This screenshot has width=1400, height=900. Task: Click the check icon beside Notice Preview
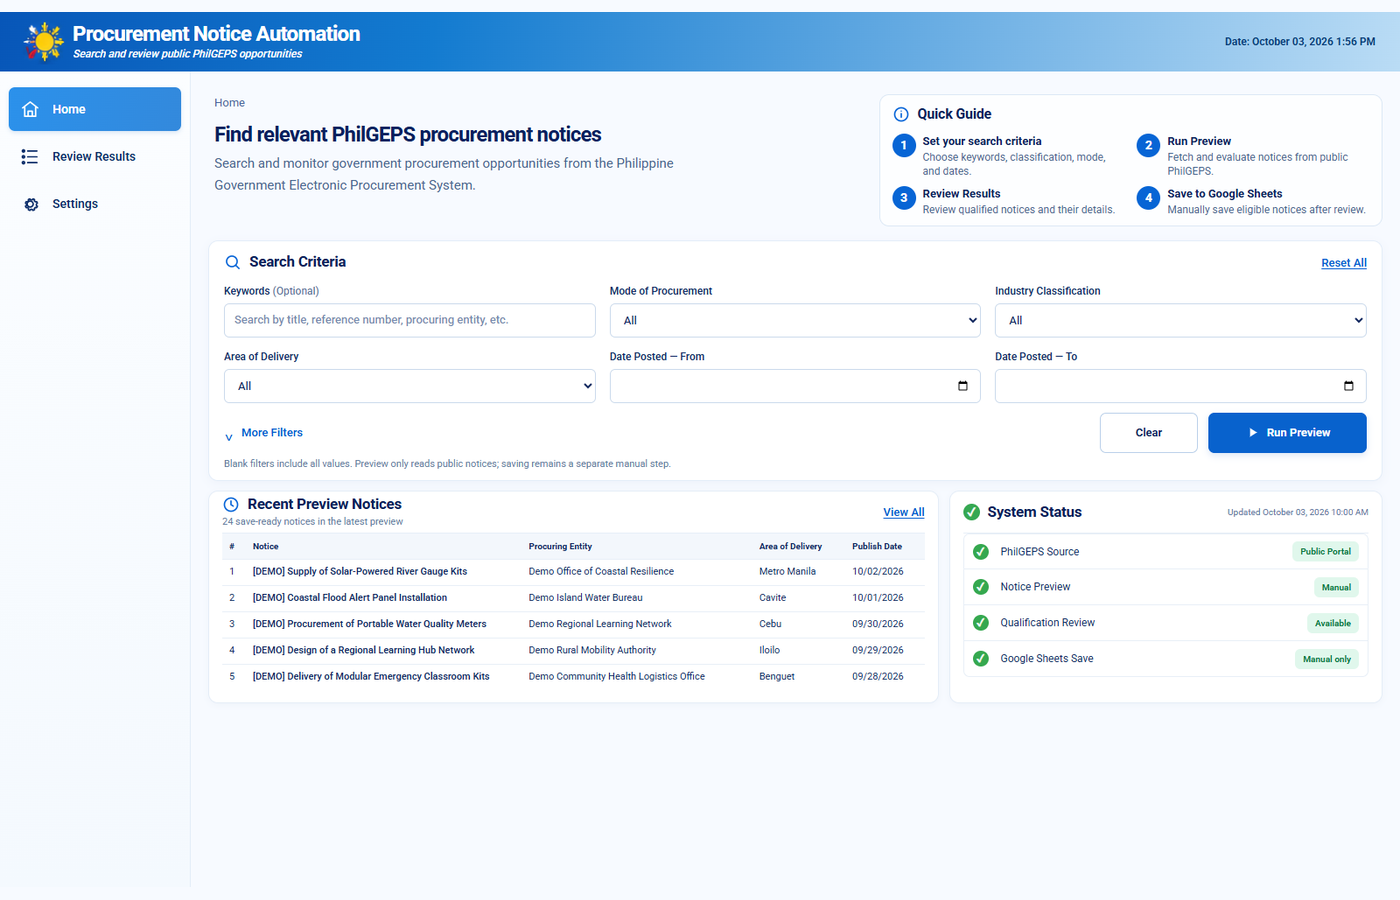[x=981, y=587]
